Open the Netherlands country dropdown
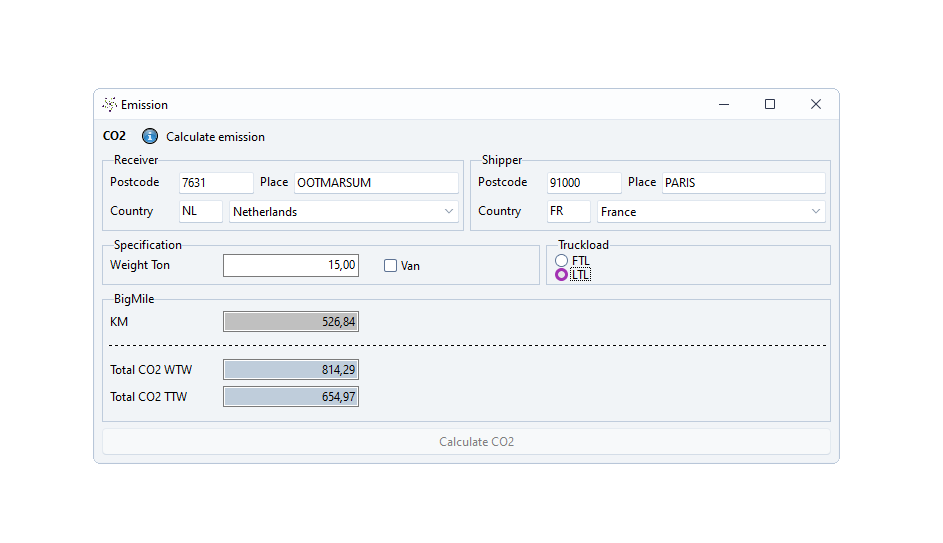This screenshot has height=543, width=943. tap(343, 212)
